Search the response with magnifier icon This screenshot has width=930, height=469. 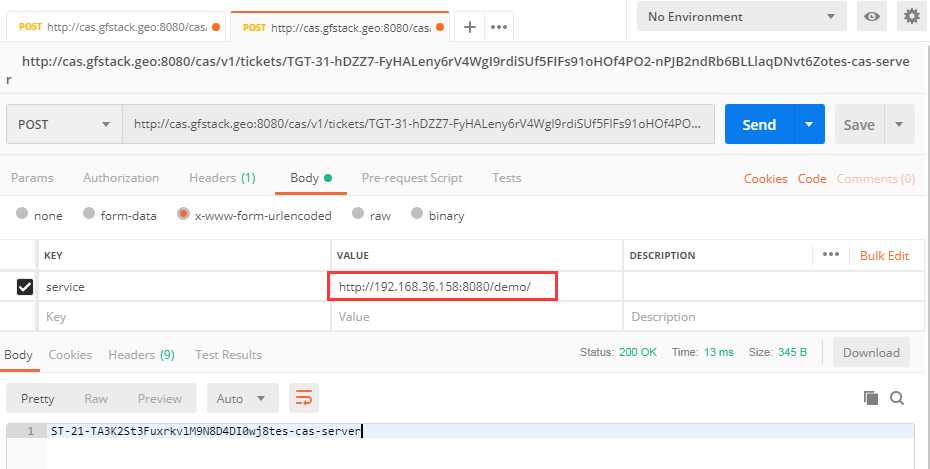click(897, 398)
